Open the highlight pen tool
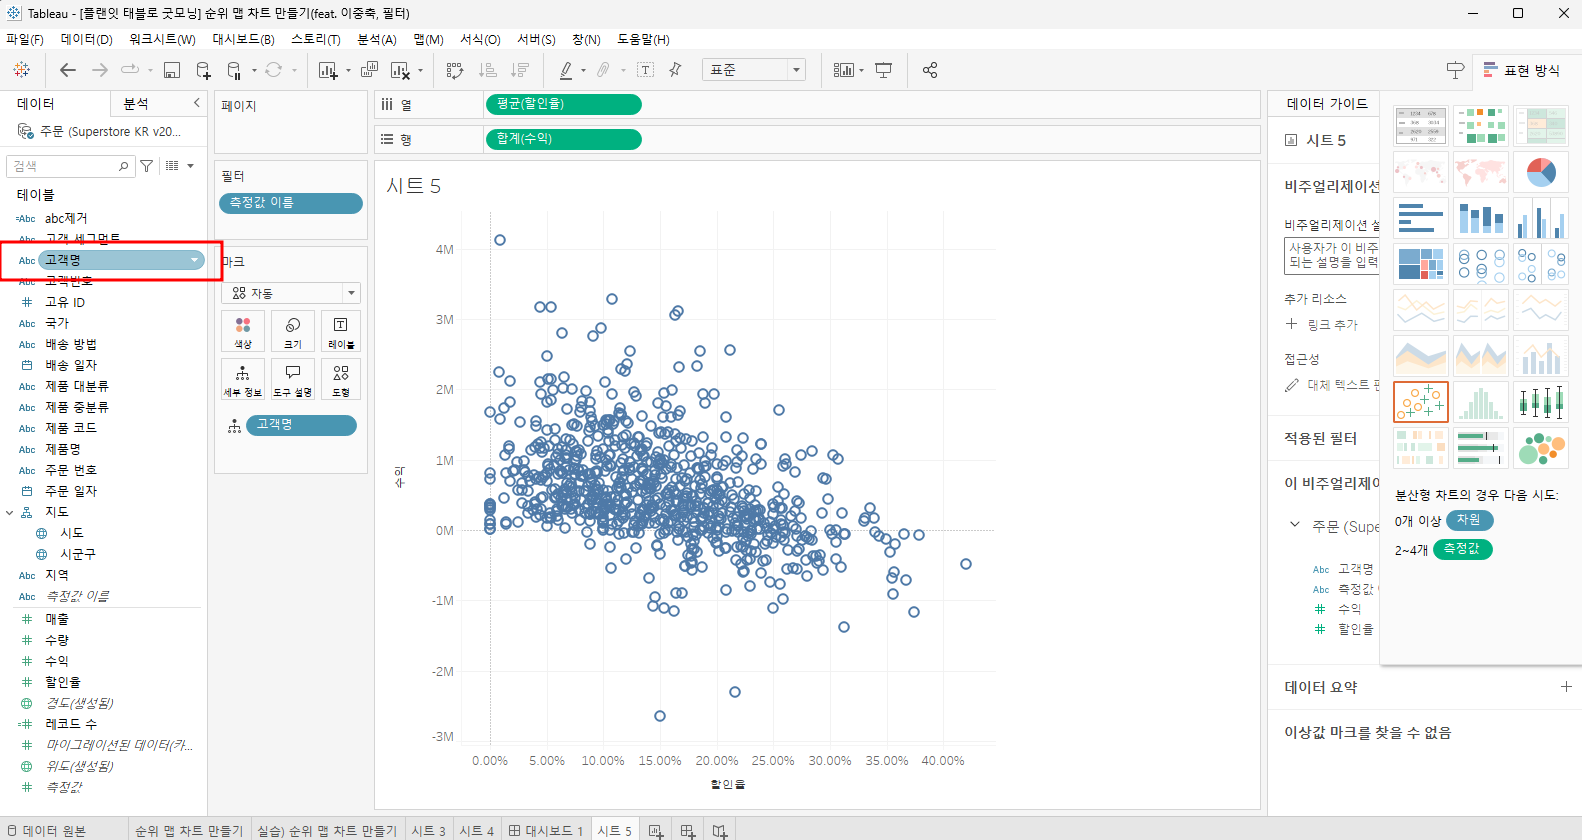The height and width of the screenshot is (840, 1582). point(566,70)
